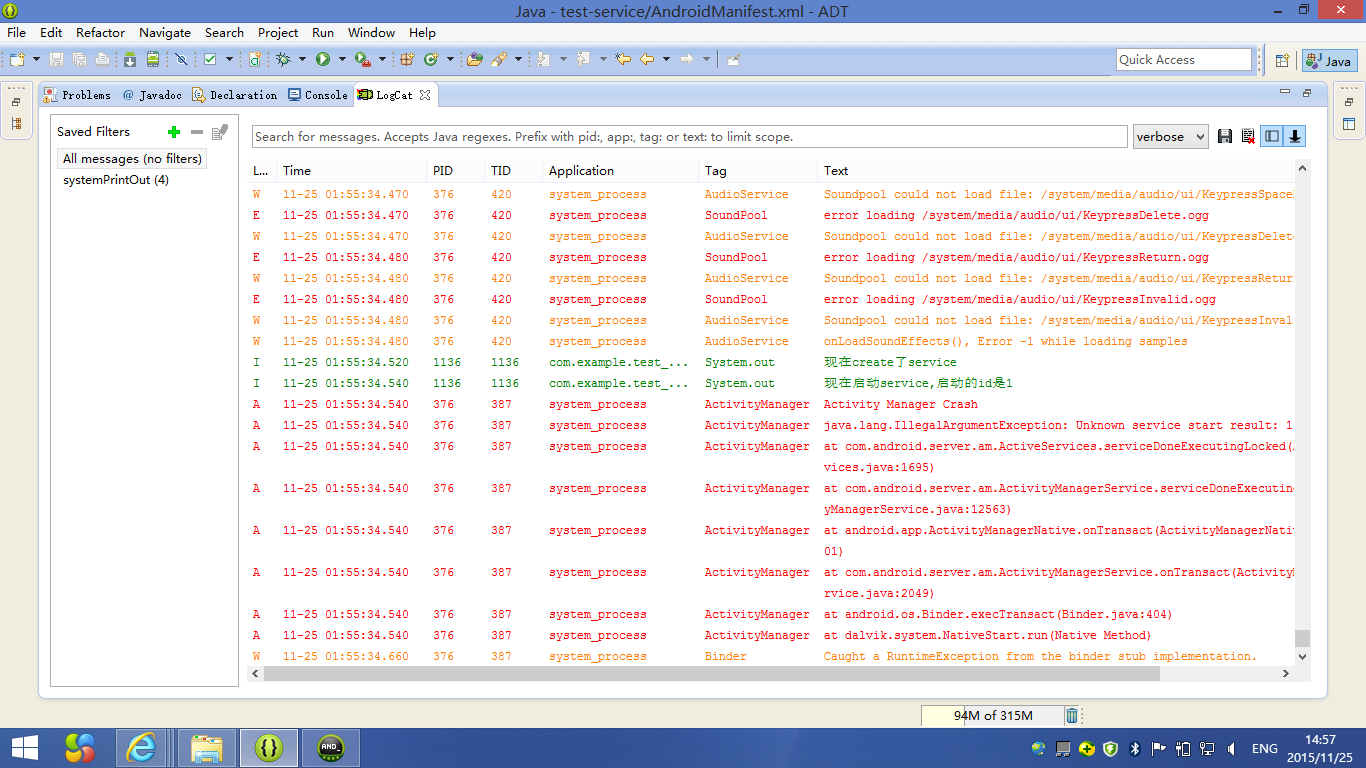Expand the lint check dropdown arrow
Image resolution: width=1366 pixels, height=768 pixels.
[229, 60]
